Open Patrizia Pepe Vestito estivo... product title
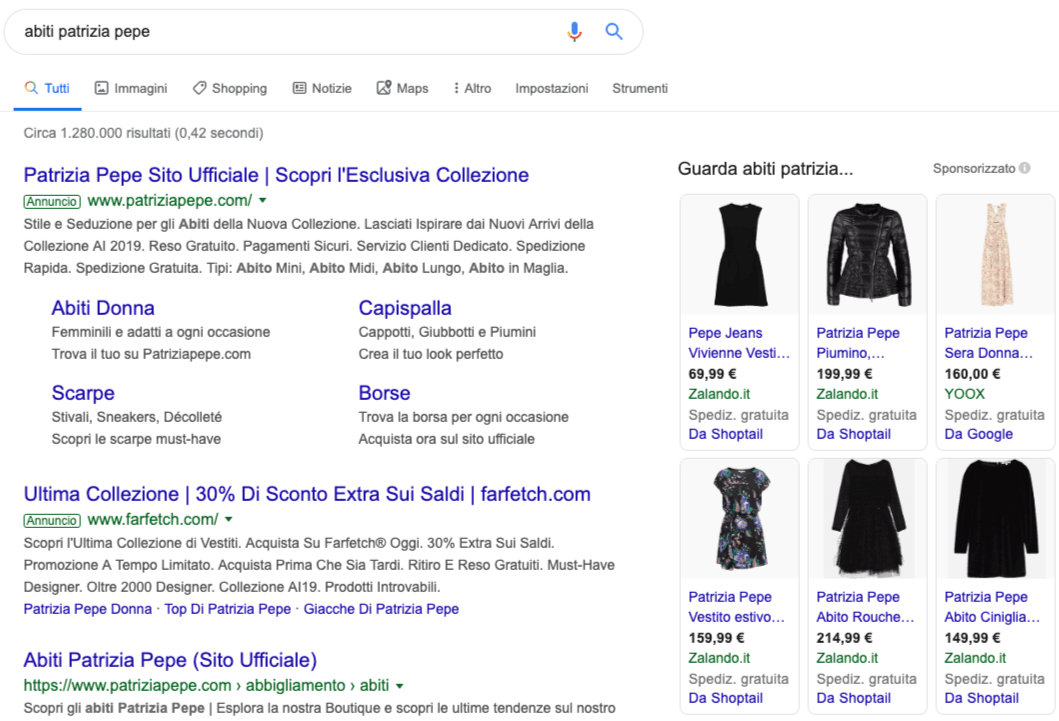Screen dimensions: 1059x721 [x=737, y=607]
